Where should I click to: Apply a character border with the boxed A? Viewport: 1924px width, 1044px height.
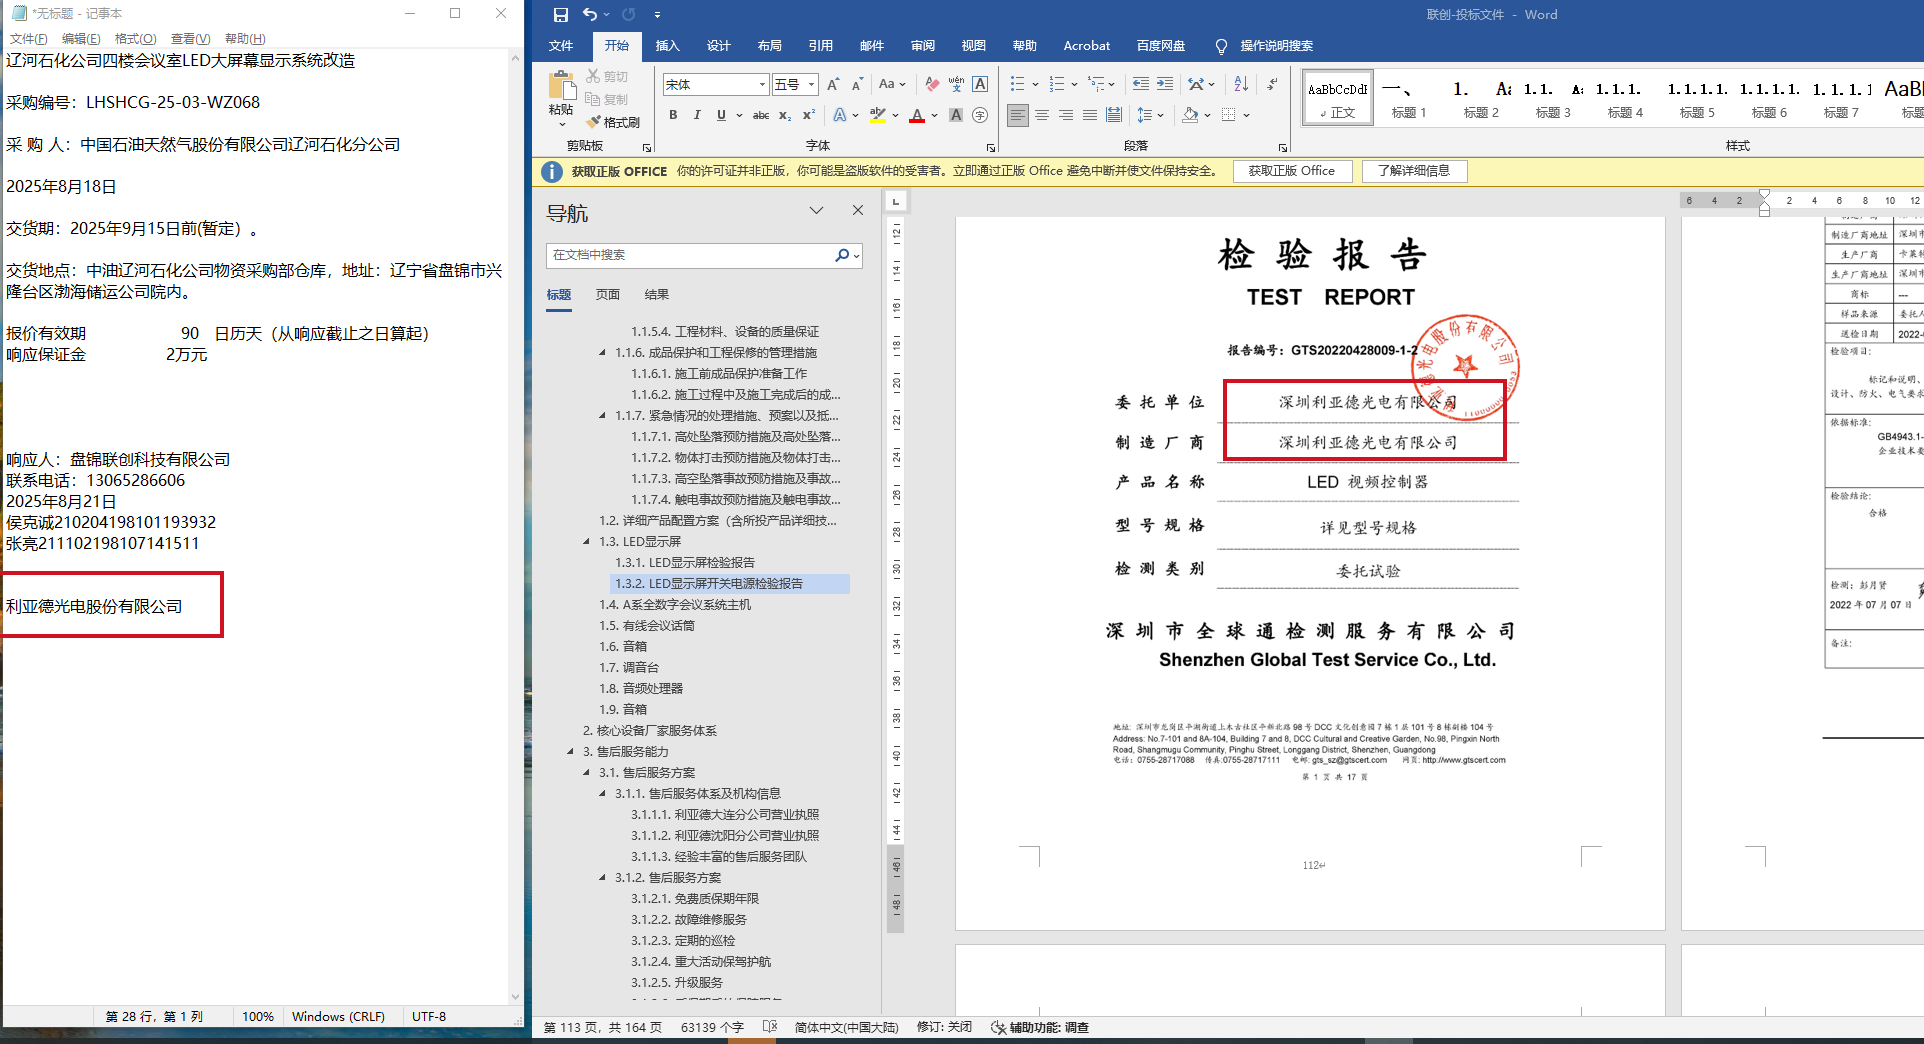980,85
